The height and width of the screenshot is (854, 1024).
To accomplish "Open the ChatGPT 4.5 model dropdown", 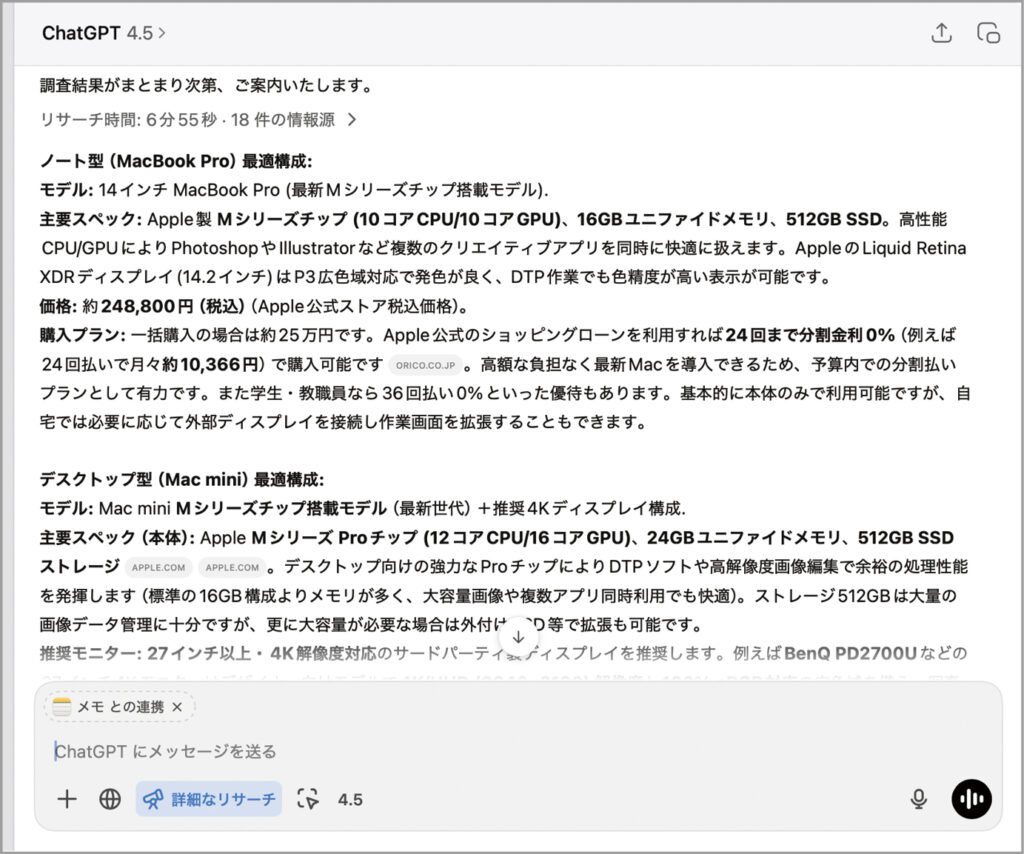I will pyautogui.click(x=104, y=33).
